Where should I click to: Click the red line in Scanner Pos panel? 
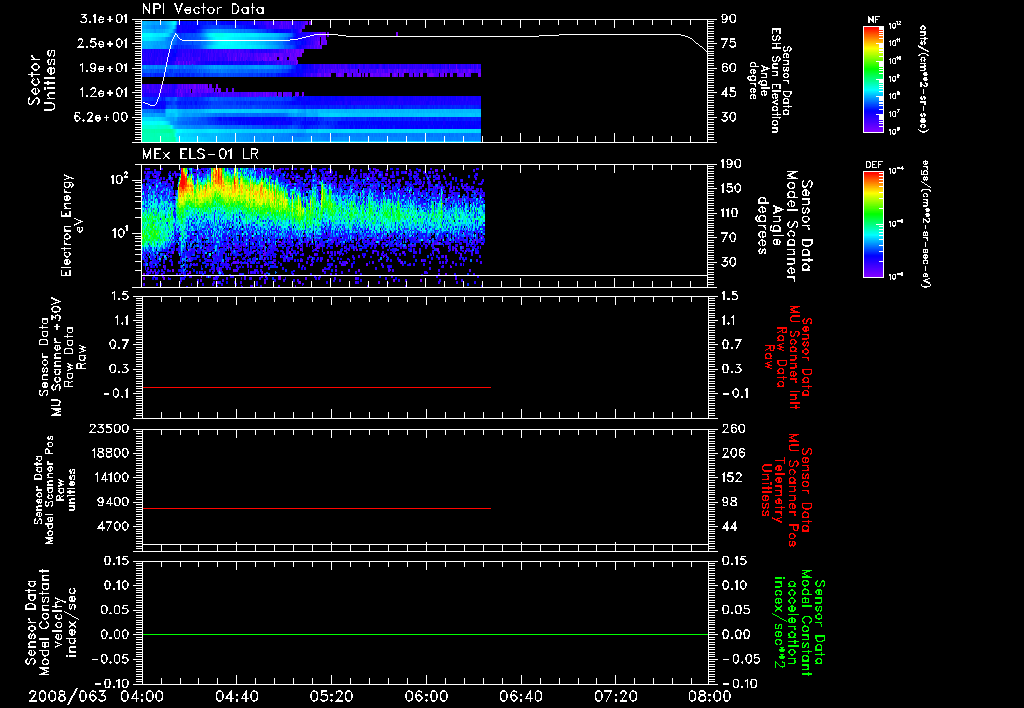tap(316, 508)
